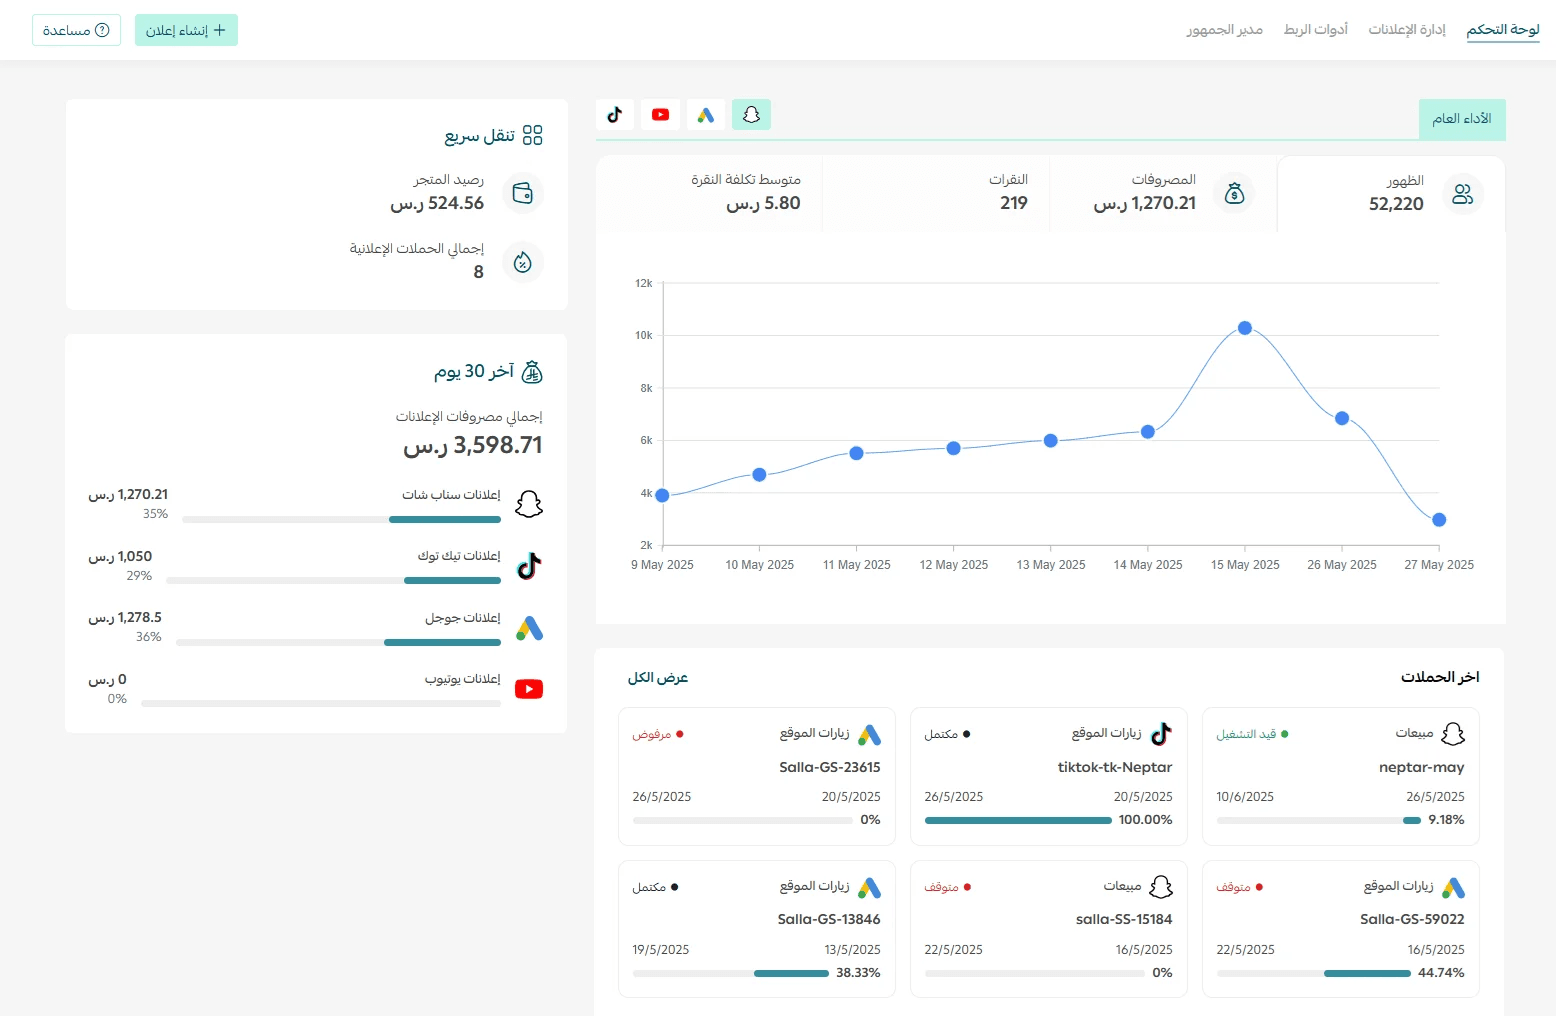Select the Snapchat platform filter icon
The height and width of the screenshot is (1016, 1556).
point(752,115)
